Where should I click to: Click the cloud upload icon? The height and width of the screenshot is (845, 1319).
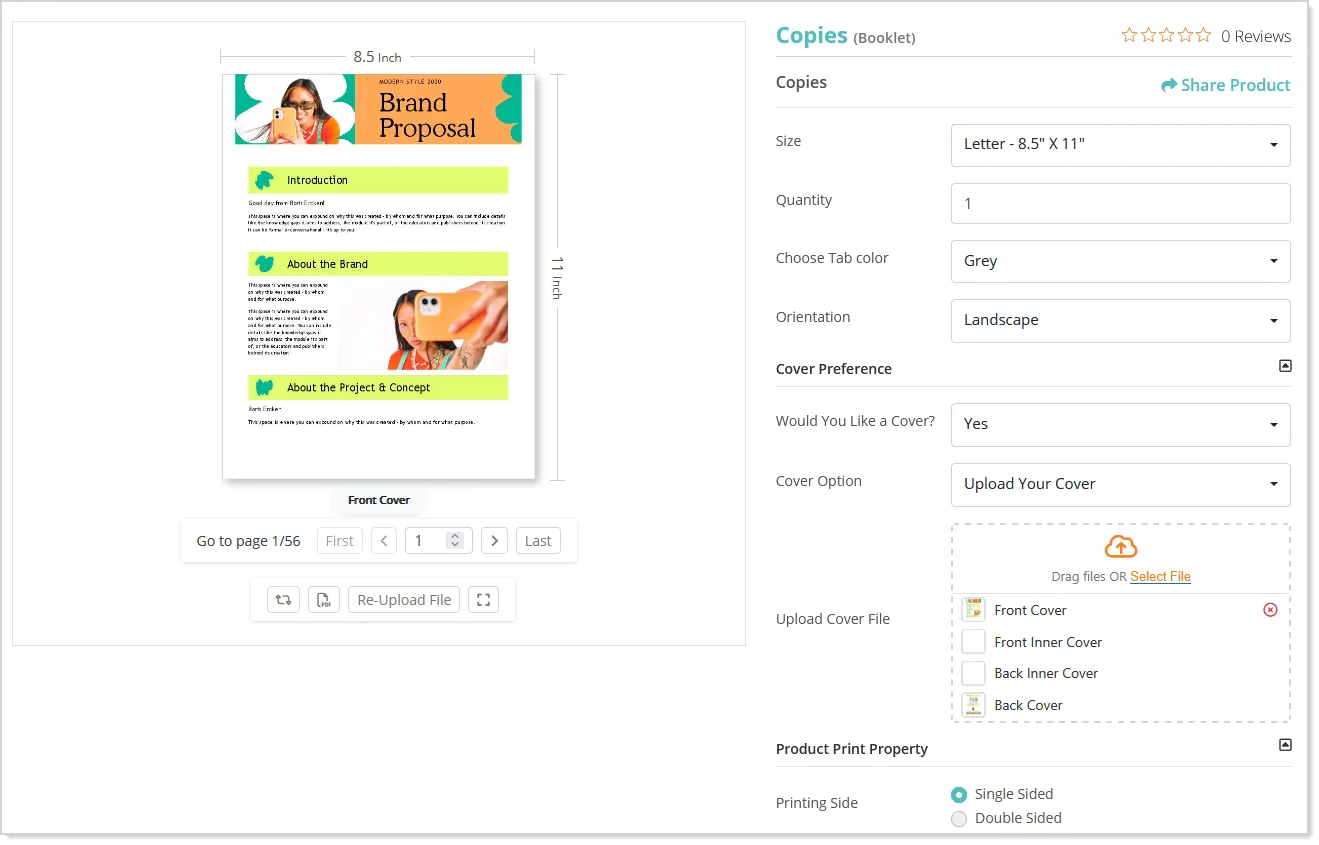[1121, 547]
